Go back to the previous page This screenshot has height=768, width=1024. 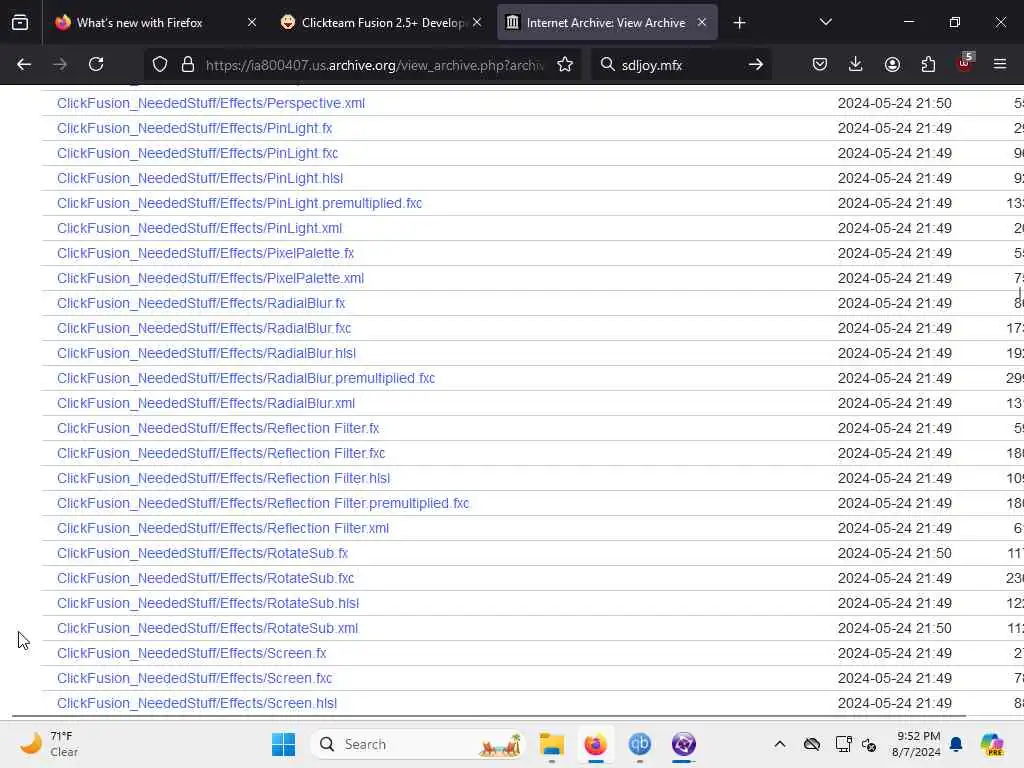pyautogui.click(x=24, y=64)
